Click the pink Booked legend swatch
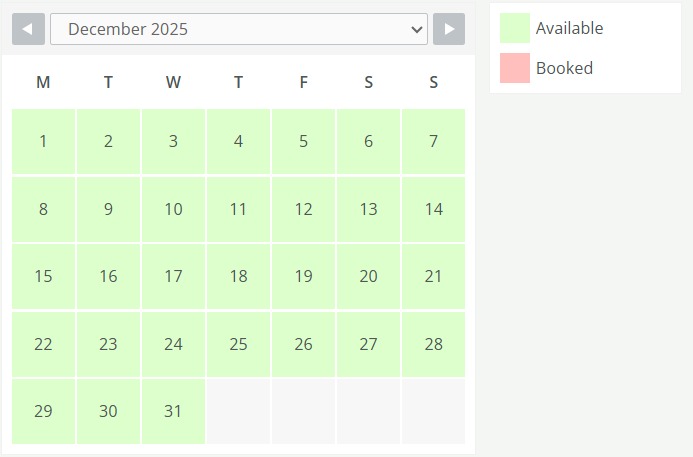The width and height of the screenshot is (693, 457). [515, 68]
